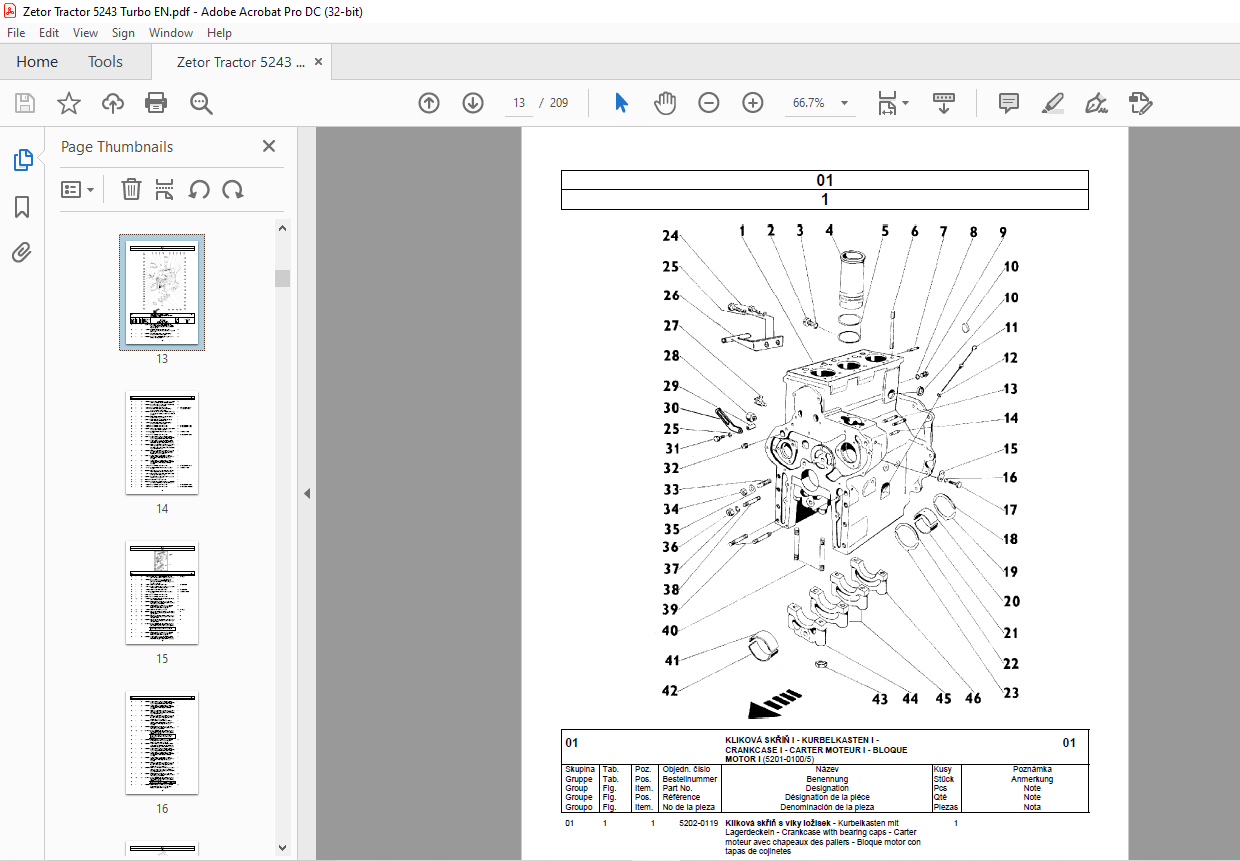Open the Edit menu
This screenshot has width=1240, height=861.
coord(49,33)
